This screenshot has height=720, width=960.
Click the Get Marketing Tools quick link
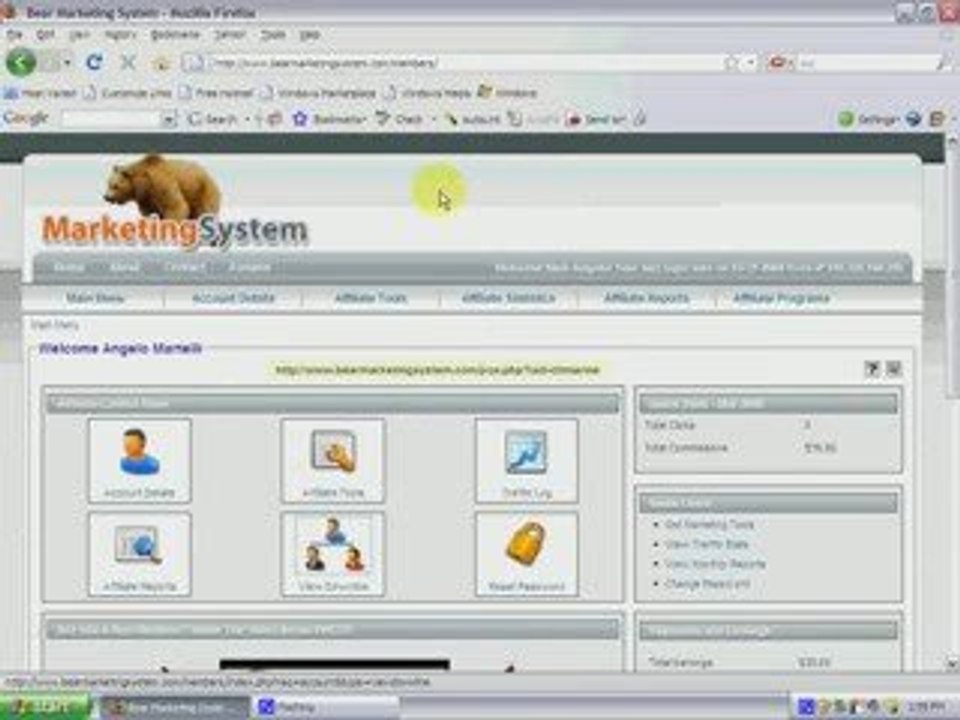tap(710, 524)
